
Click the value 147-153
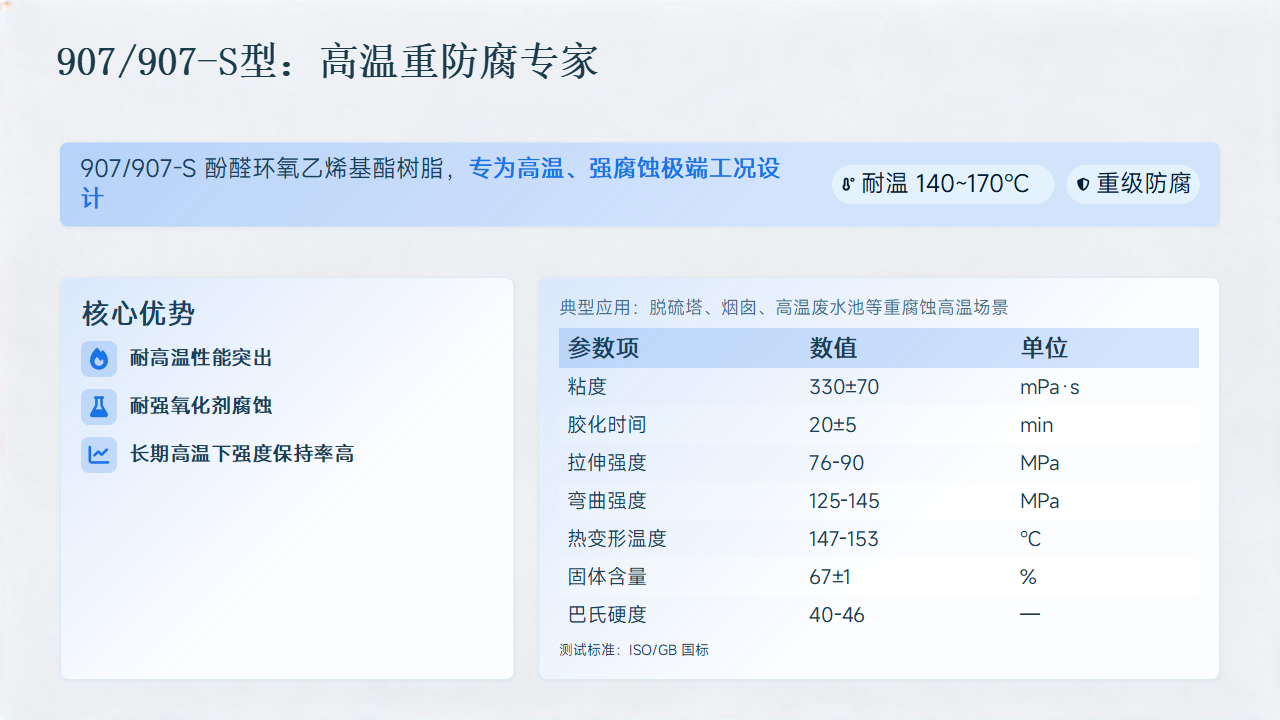coord(844,539)
